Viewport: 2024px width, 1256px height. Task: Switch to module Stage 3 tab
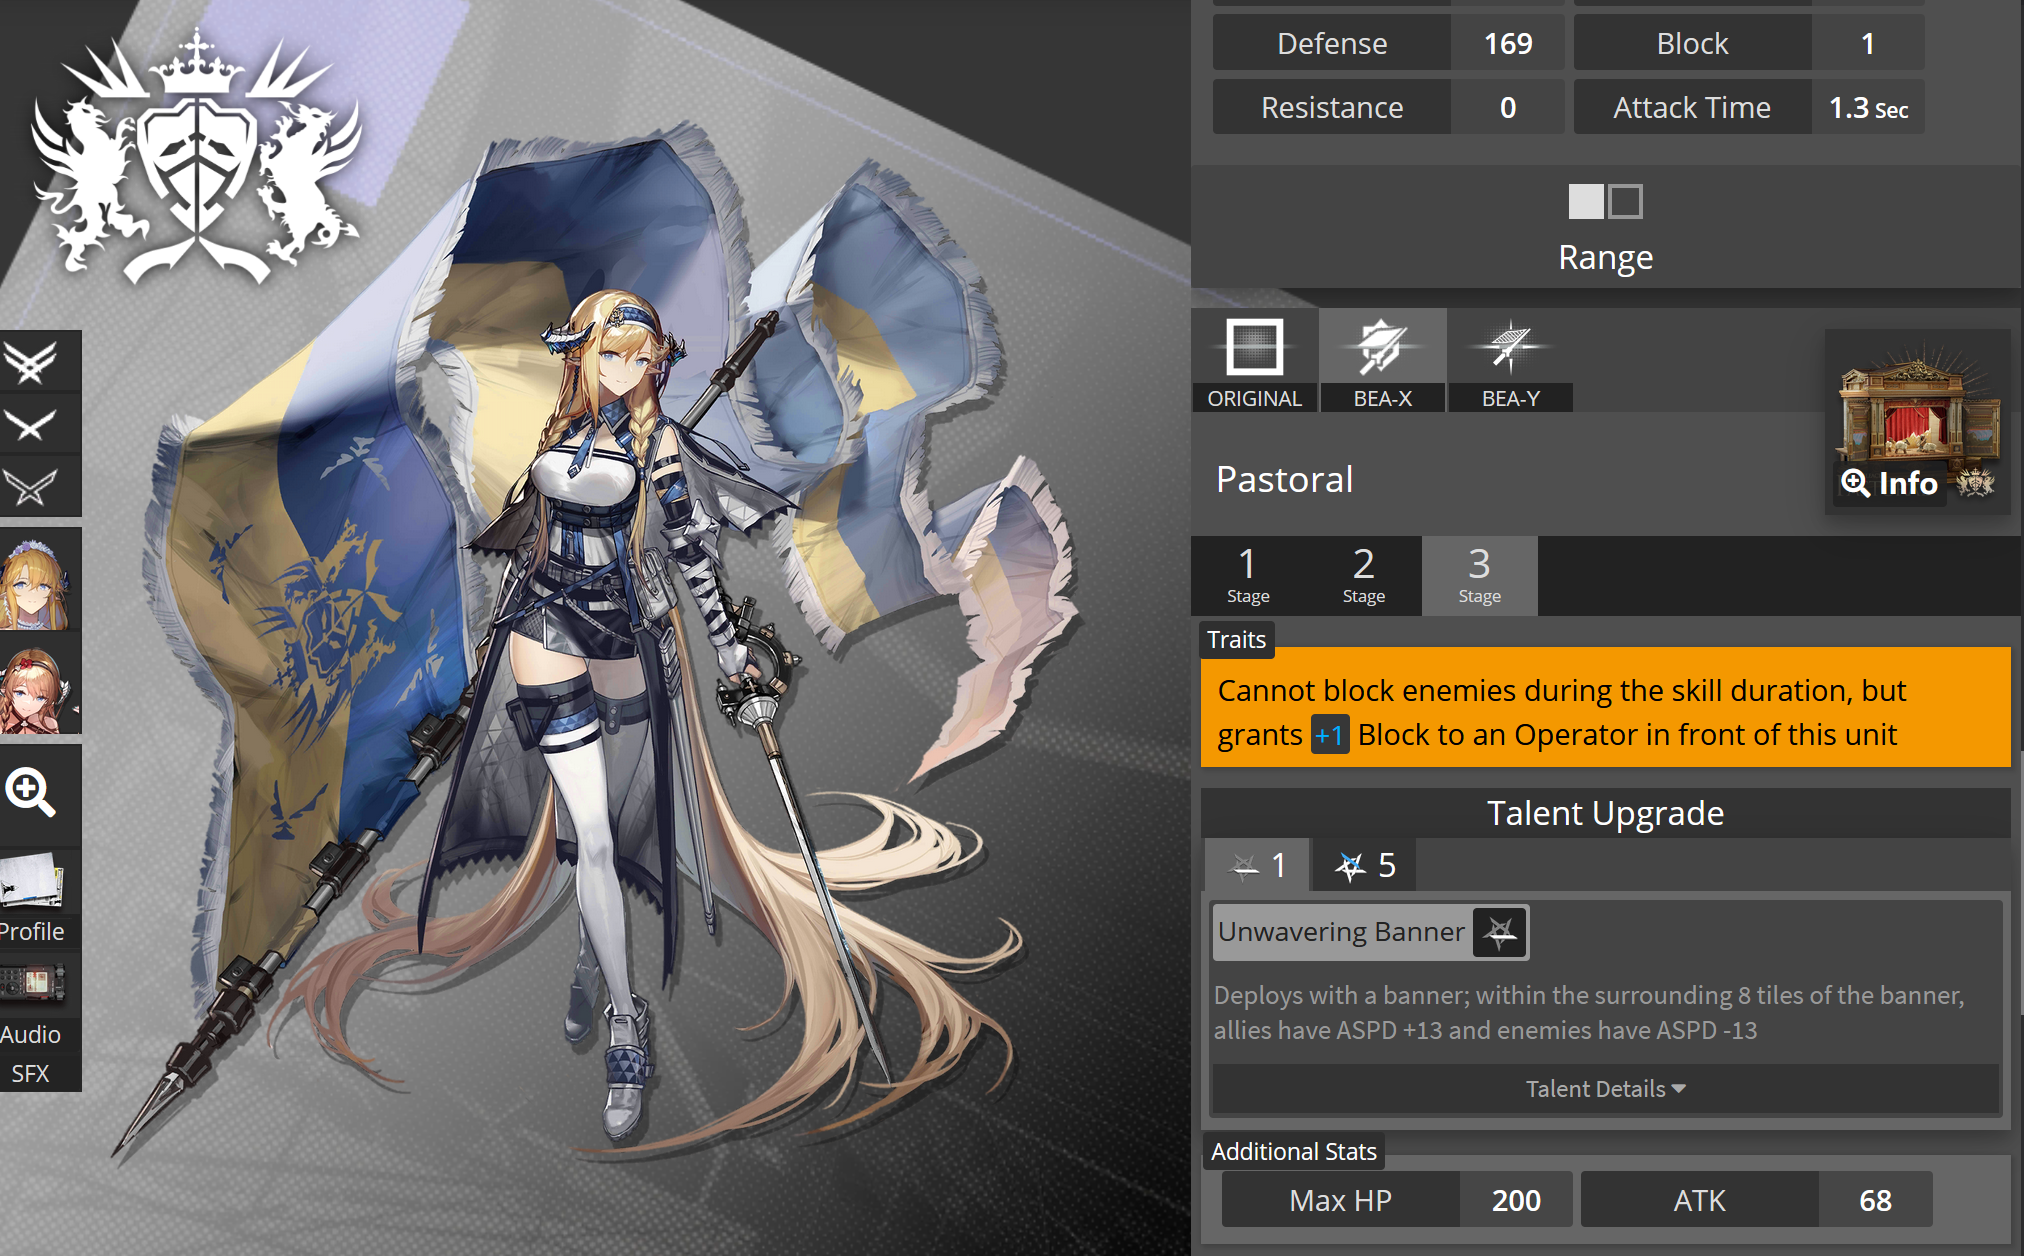point(1479,576)
